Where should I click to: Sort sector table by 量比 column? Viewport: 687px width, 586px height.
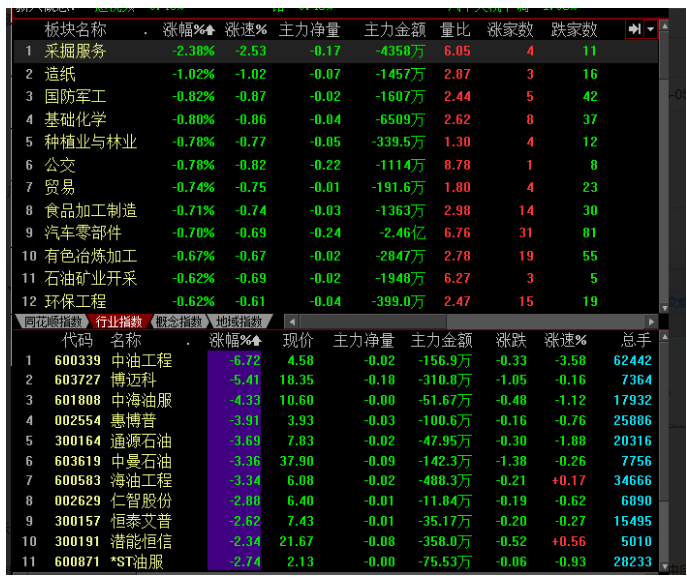click(456, 30)
